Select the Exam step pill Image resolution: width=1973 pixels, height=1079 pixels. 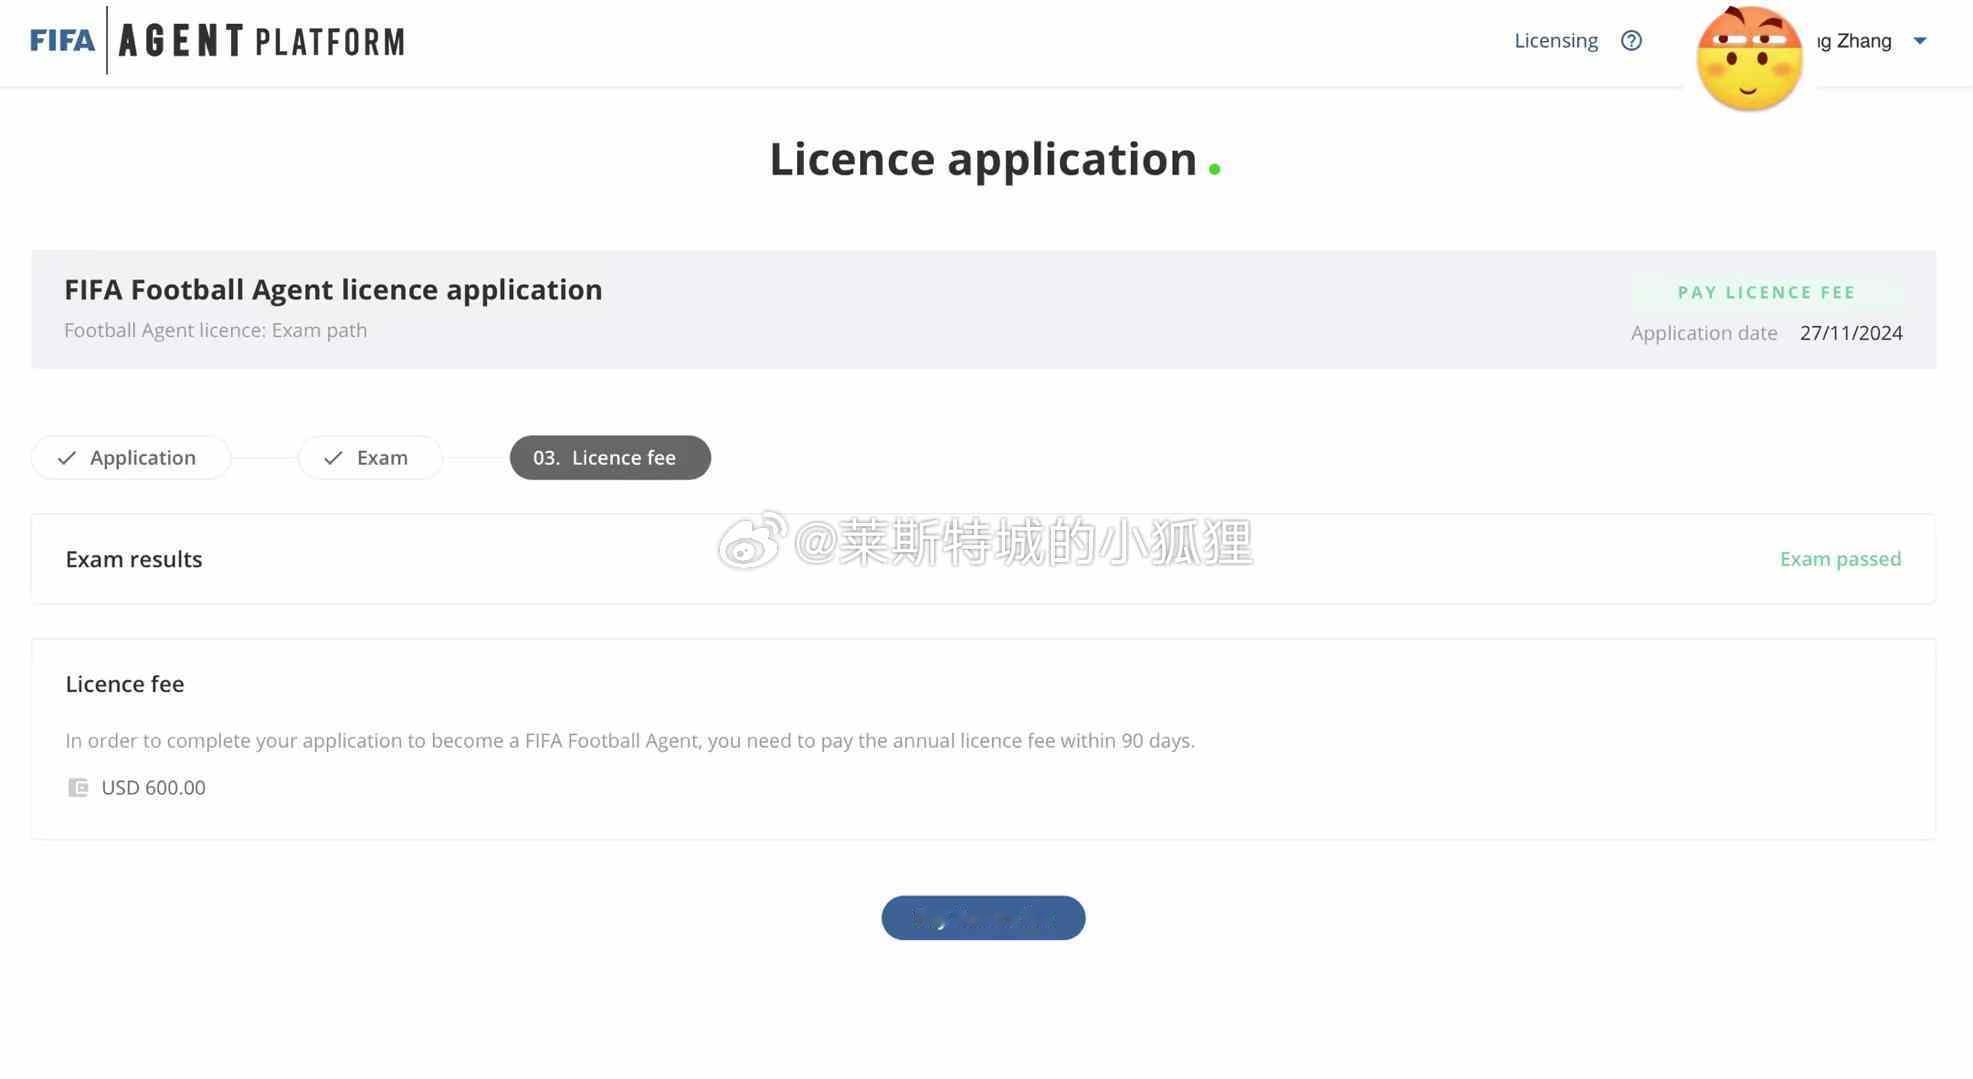(x=370, y=458)
